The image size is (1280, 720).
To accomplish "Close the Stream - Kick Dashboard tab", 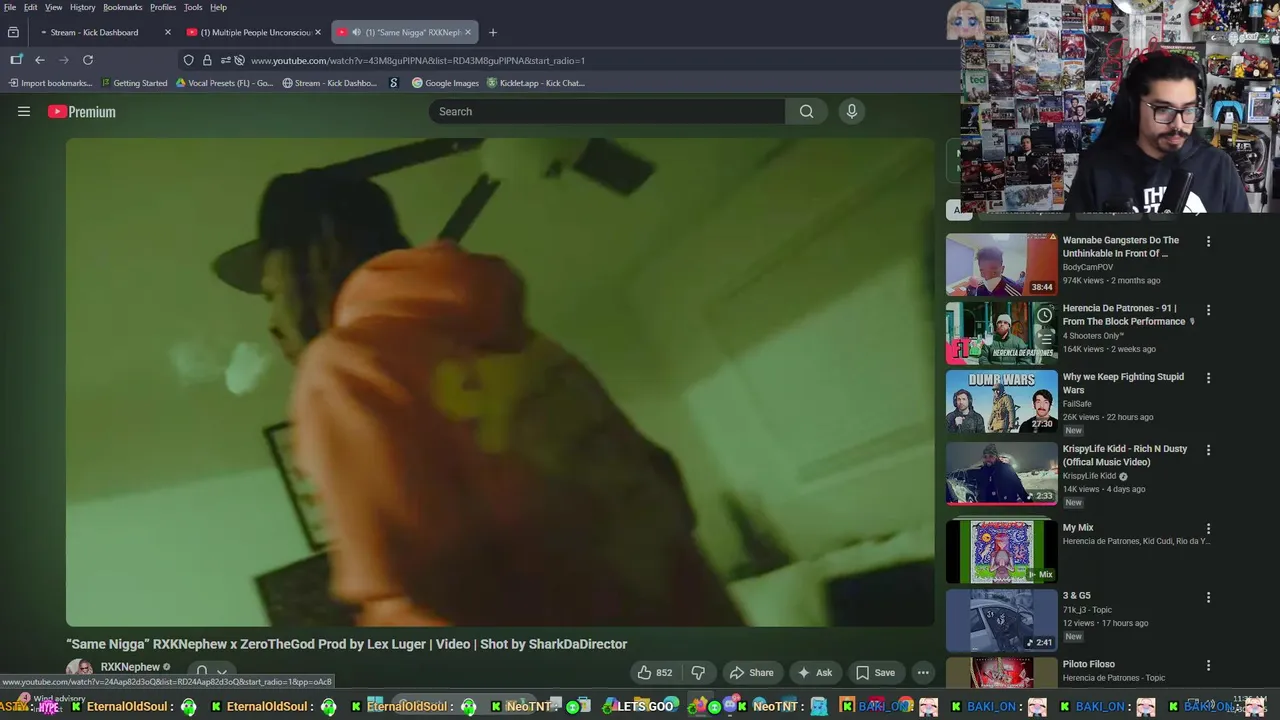I will click(x=168, y=32).
